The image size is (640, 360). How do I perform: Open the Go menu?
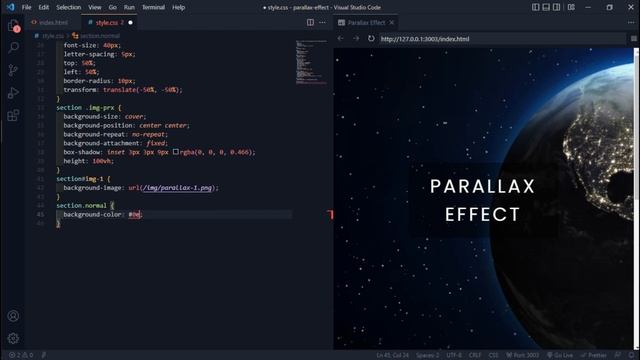[x=113, y=7]
